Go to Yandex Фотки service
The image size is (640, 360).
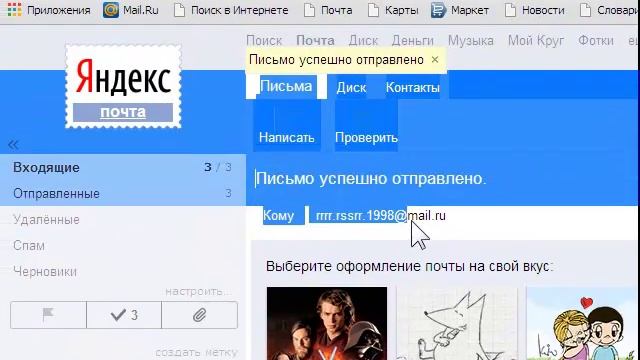[x=596, y=40]
